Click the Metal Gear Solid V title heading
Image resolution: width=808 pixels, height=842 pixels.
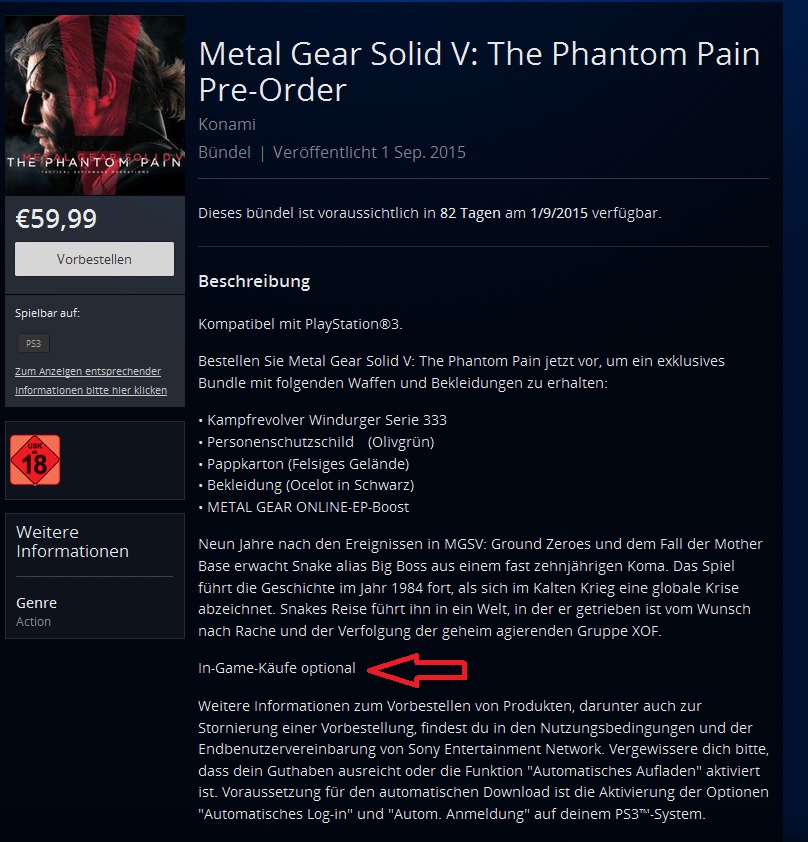pyautogui.click(x=479, y=71)
